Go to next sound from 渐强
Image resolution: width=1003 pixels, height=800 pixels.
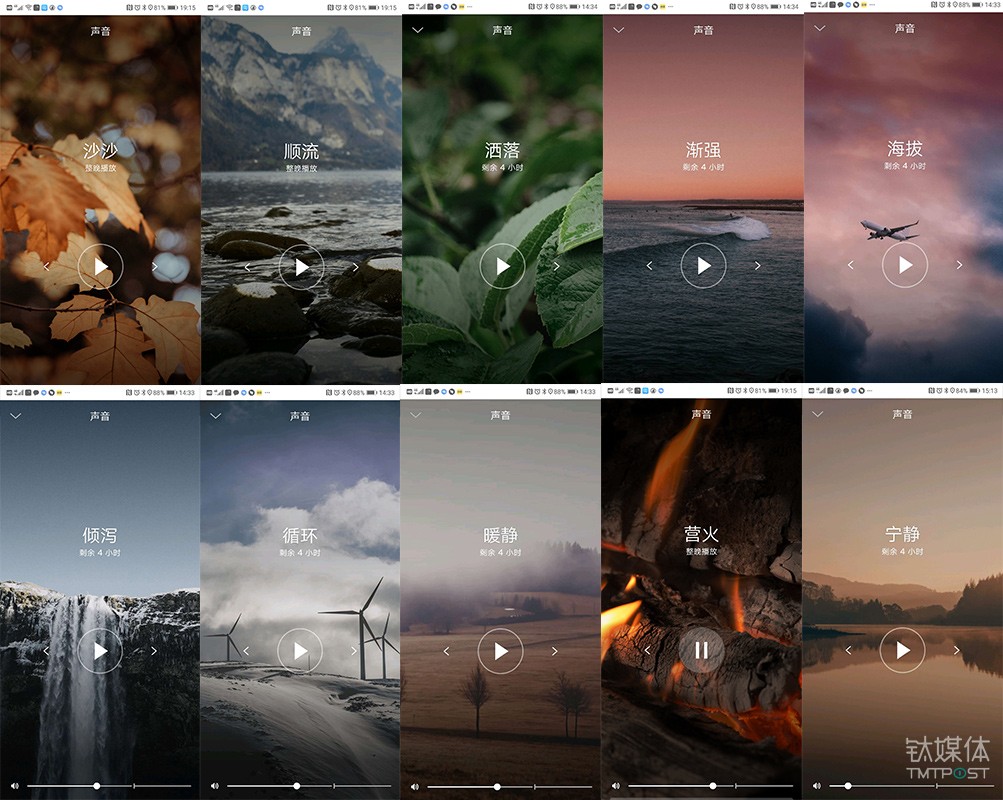(x=757, y=266)
